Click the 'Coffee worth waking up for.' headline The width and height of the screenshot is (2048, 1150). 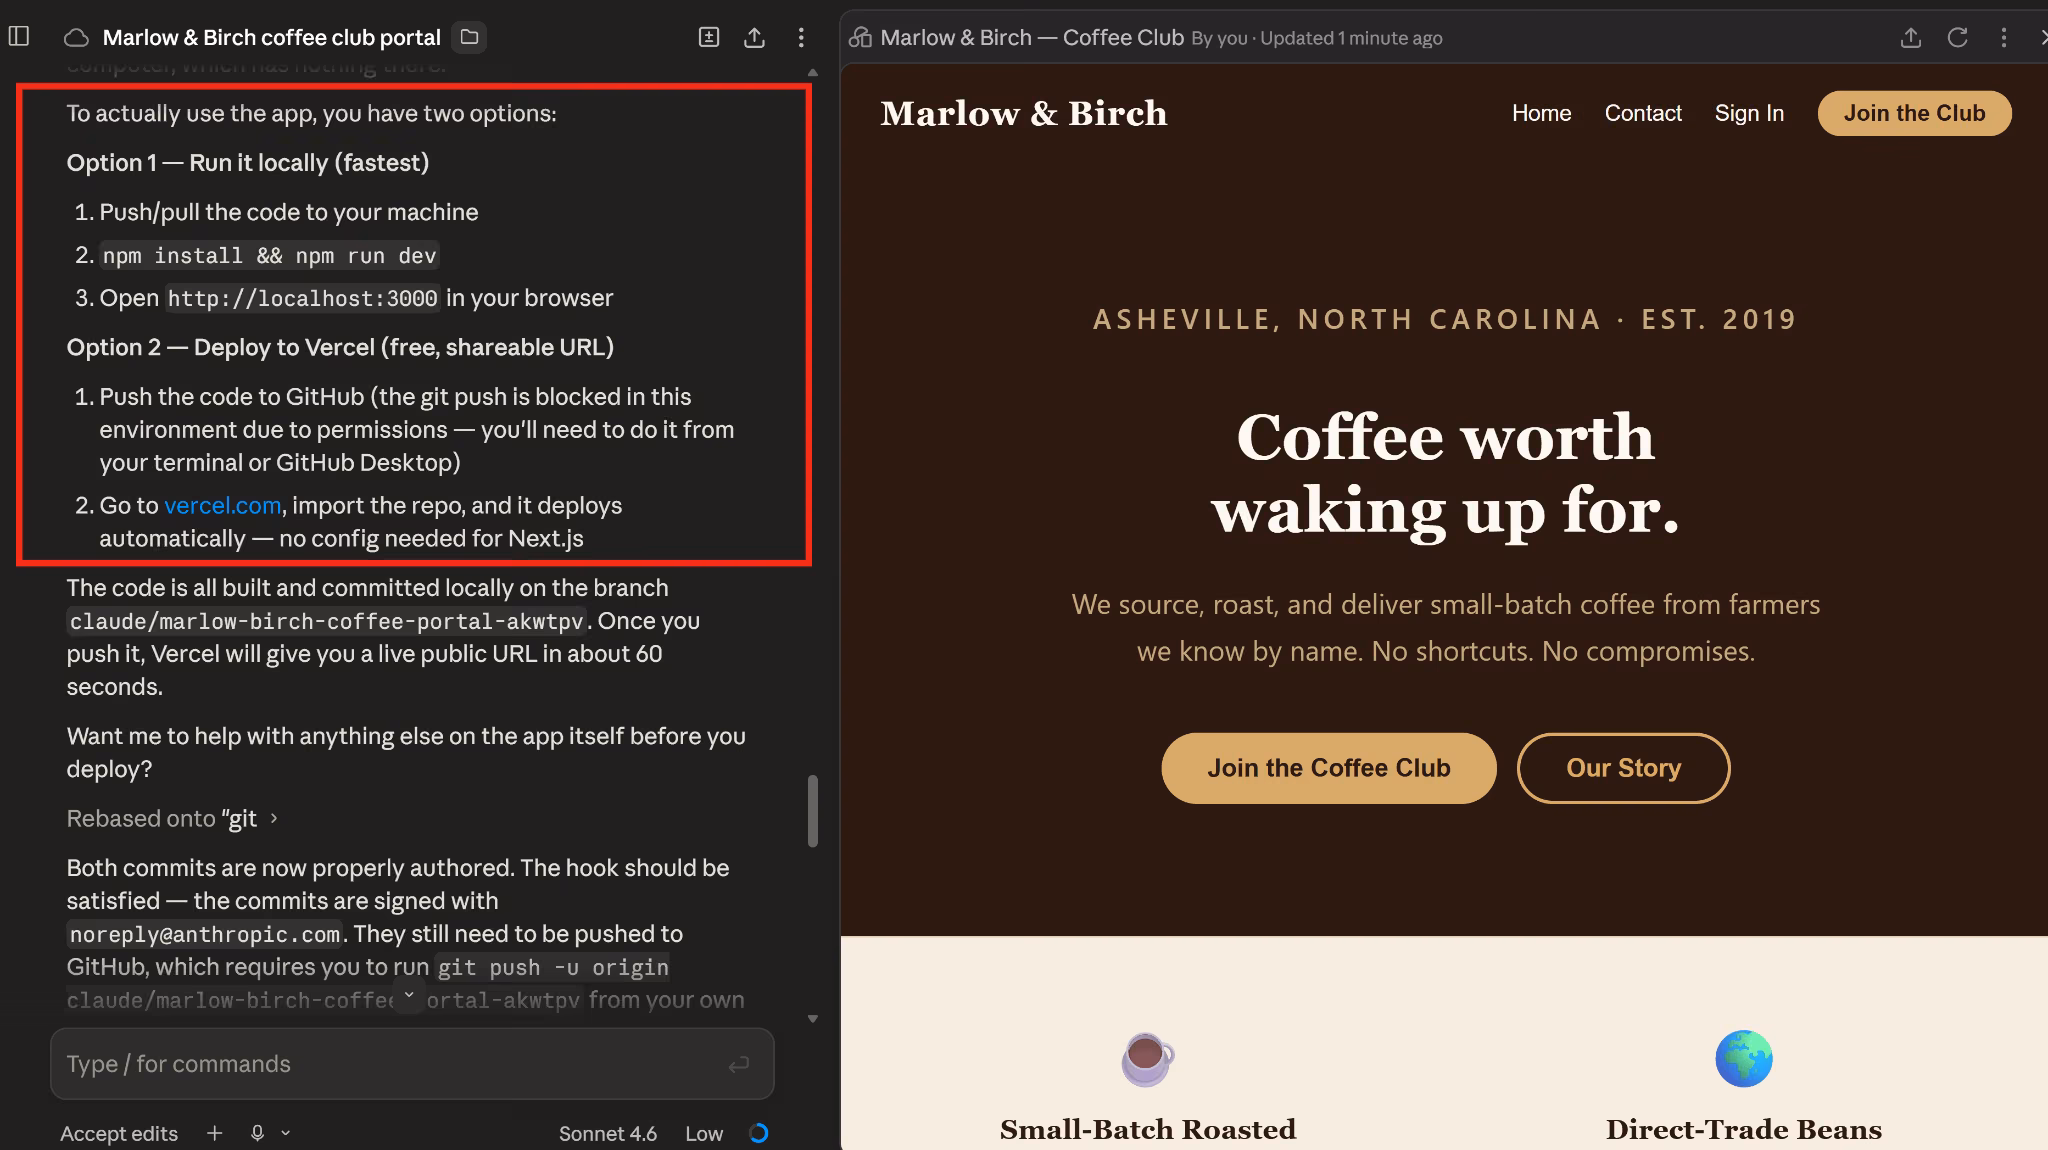coord(1445,474)
